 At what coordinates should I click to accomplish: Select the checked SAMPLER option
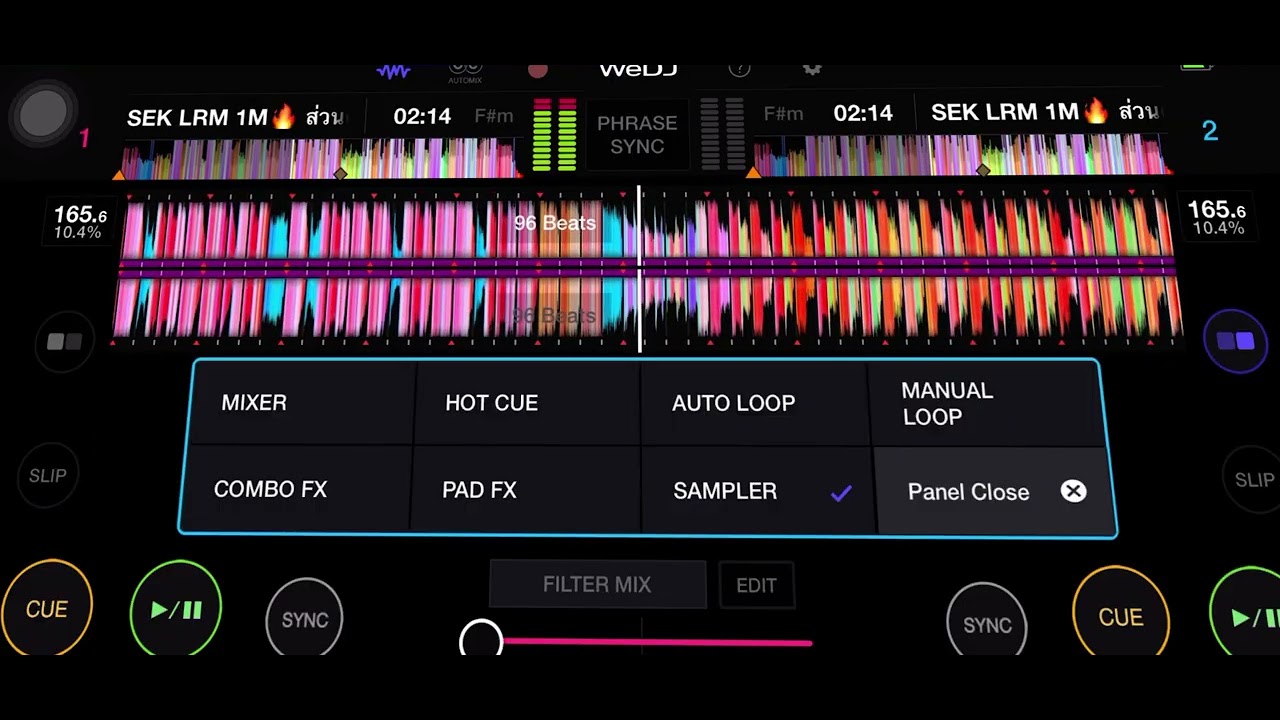click(759, 491)
